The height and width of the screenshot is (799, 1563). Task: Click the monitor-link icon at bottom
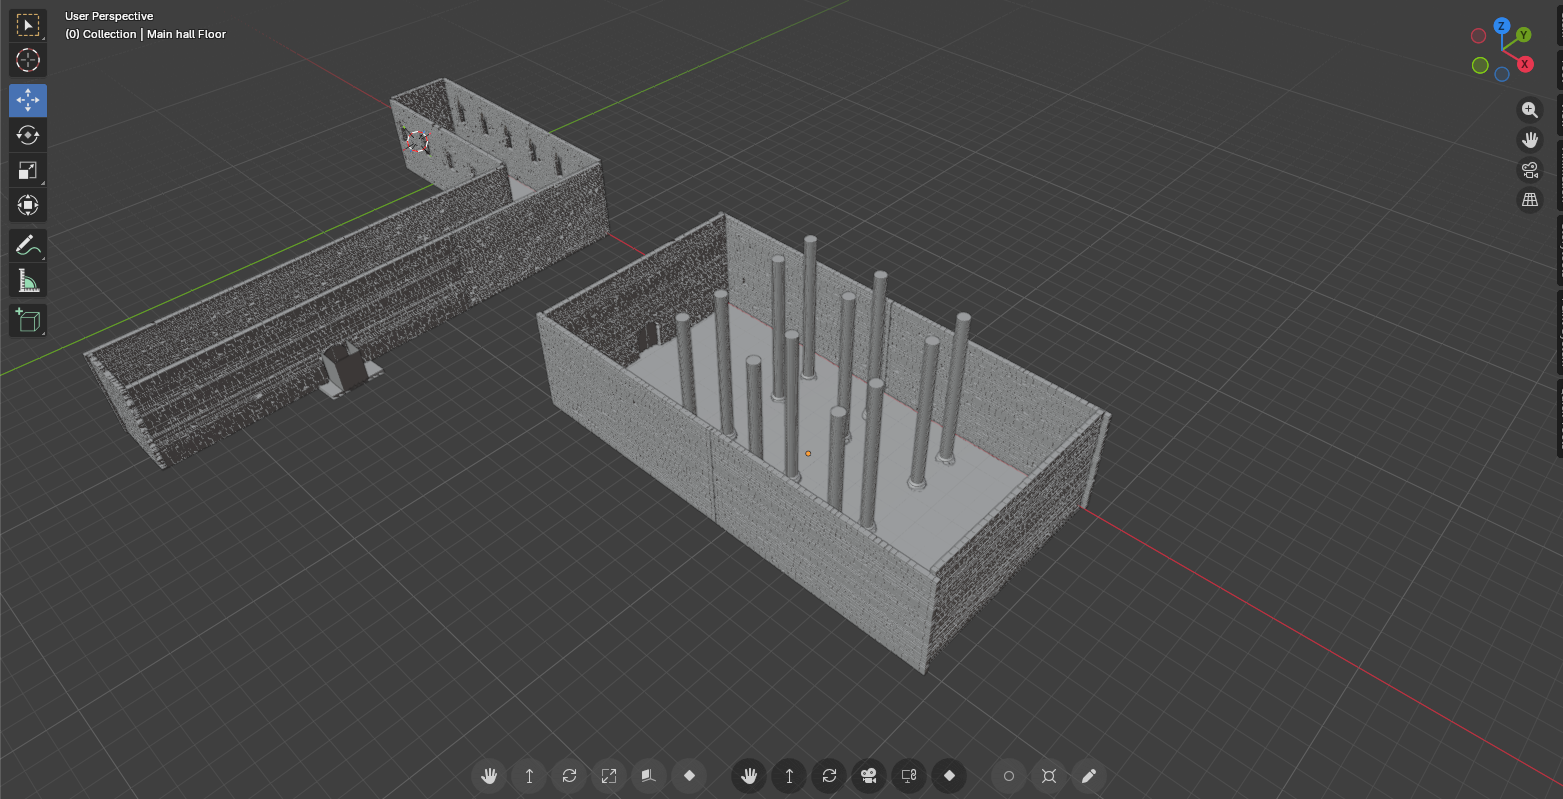(909, 776)
